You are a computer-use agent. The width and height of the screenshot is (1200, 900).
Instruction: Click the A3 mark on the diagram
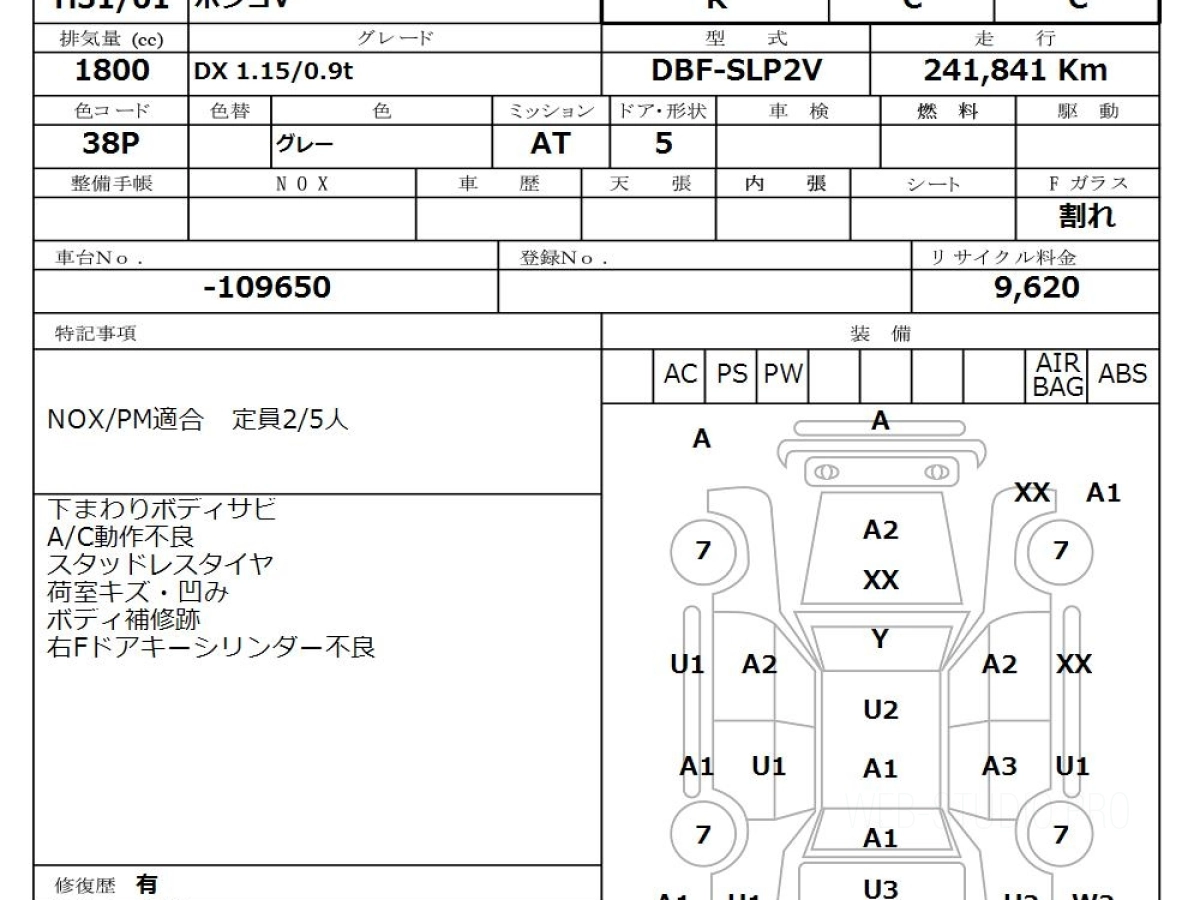point(999,766)
